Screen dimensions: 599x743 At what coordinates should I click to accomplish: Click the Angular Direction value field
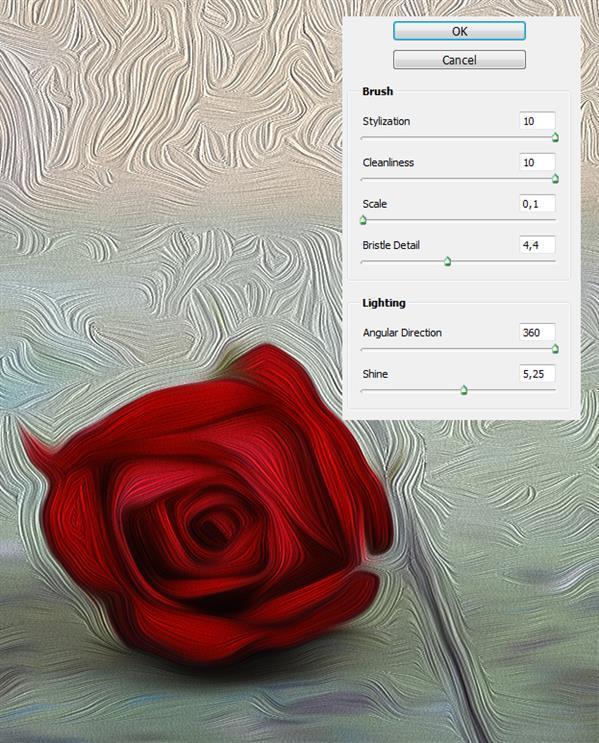coord(537,332)
